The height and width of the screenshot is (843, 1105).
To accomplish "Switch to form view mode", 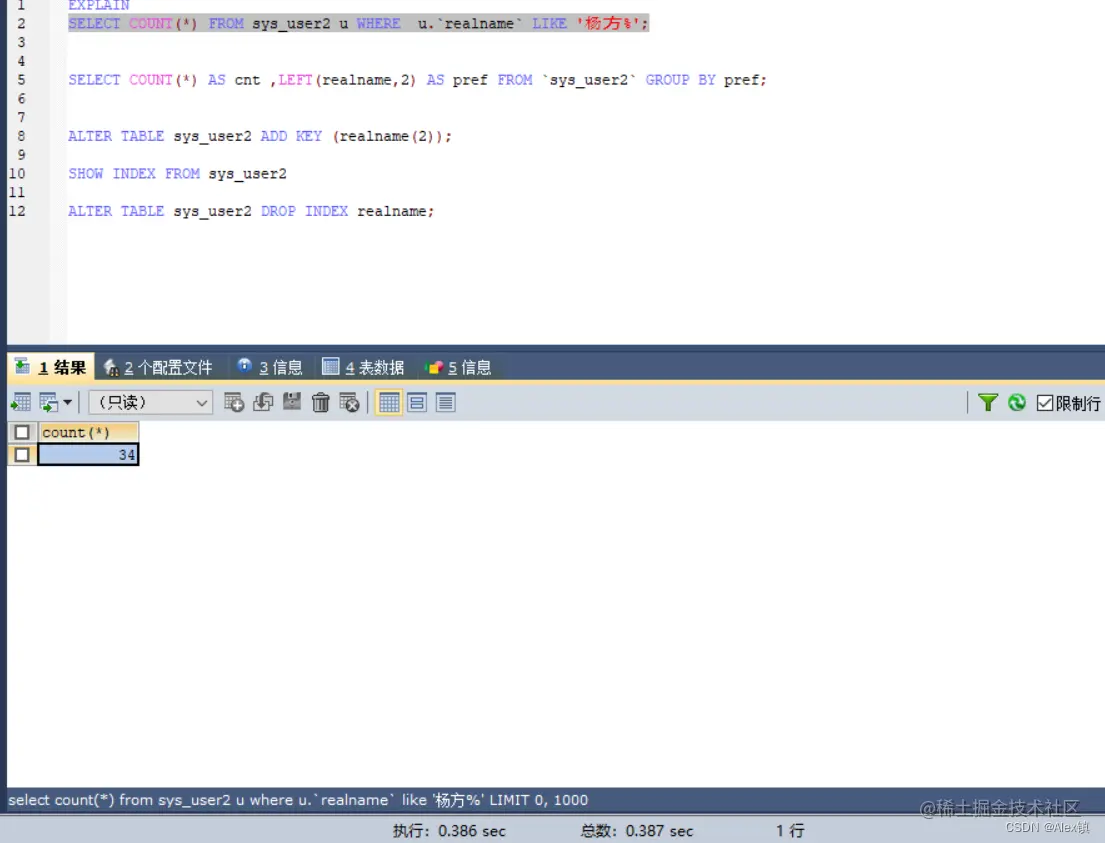I will pyautogui.click(x=417, y=402).
